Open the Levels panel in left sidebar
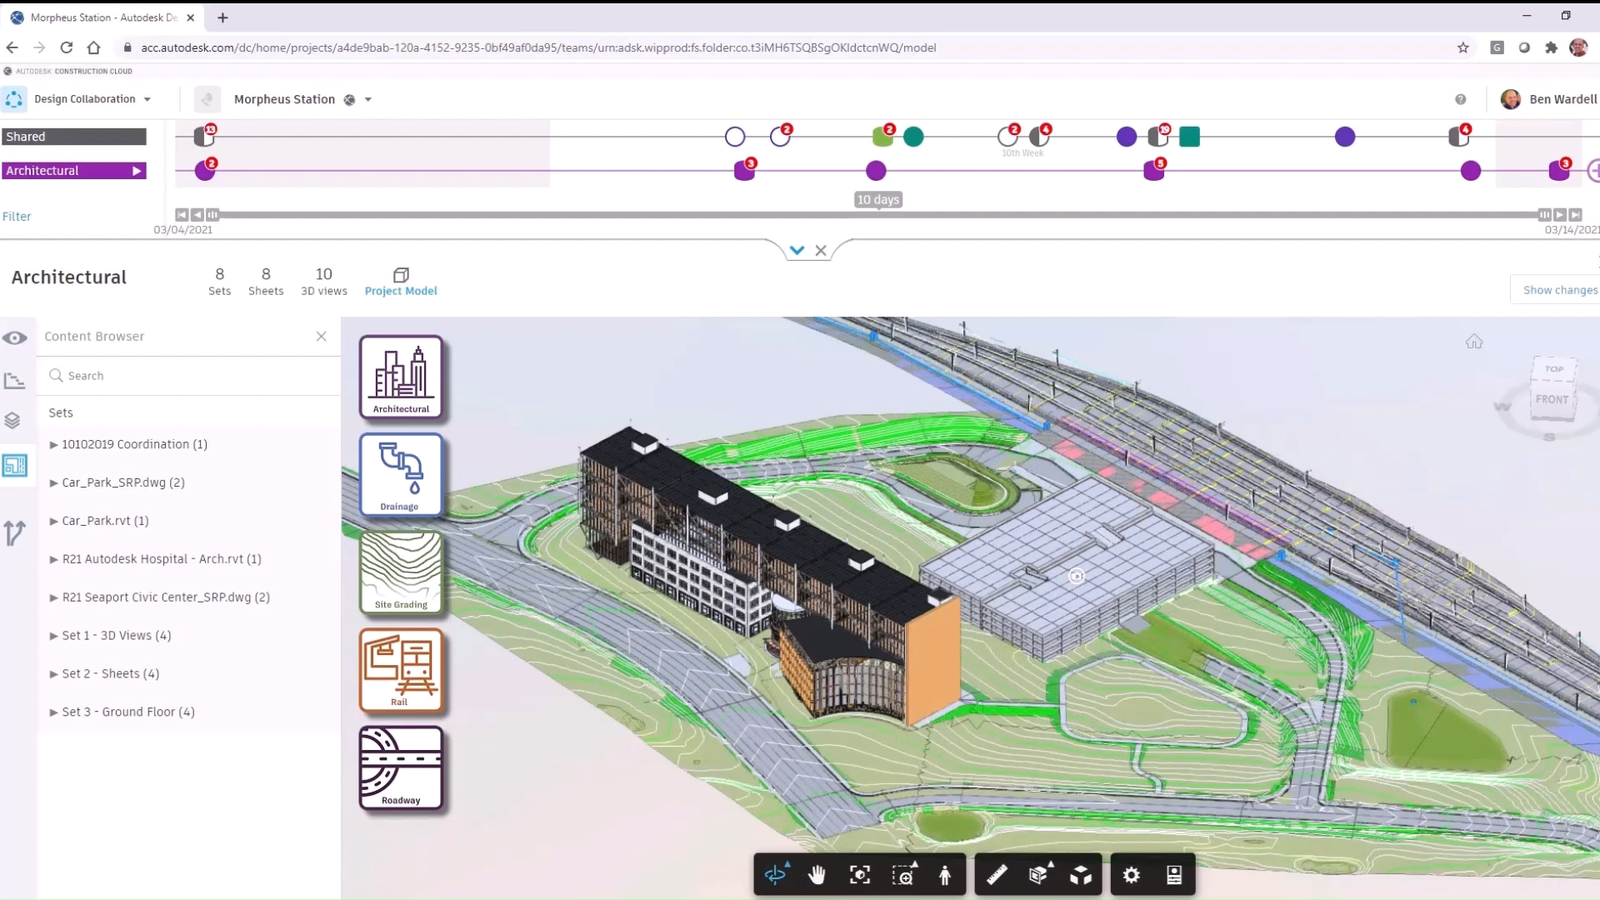The image size is (1600, 900). tap(15, 380)
